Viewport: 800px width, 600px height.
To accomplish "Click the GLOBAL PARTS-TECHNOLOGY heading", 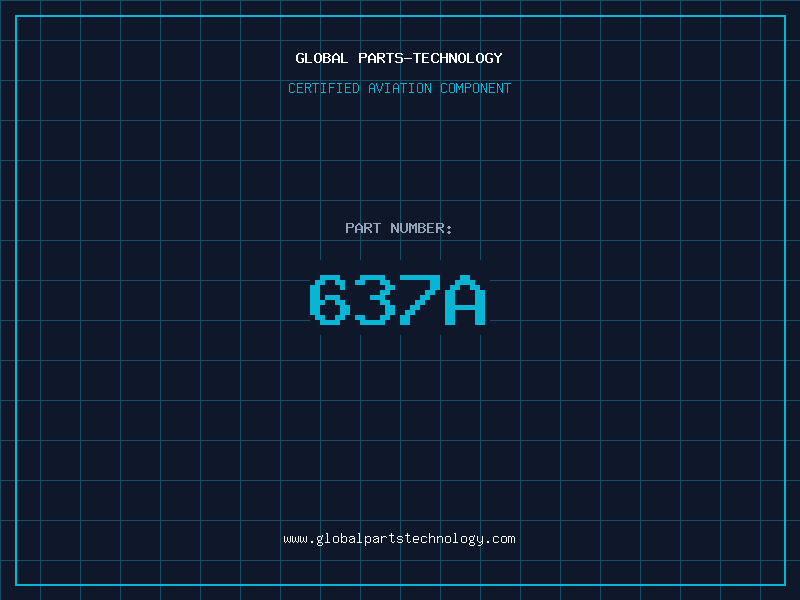I will [399, 58].
